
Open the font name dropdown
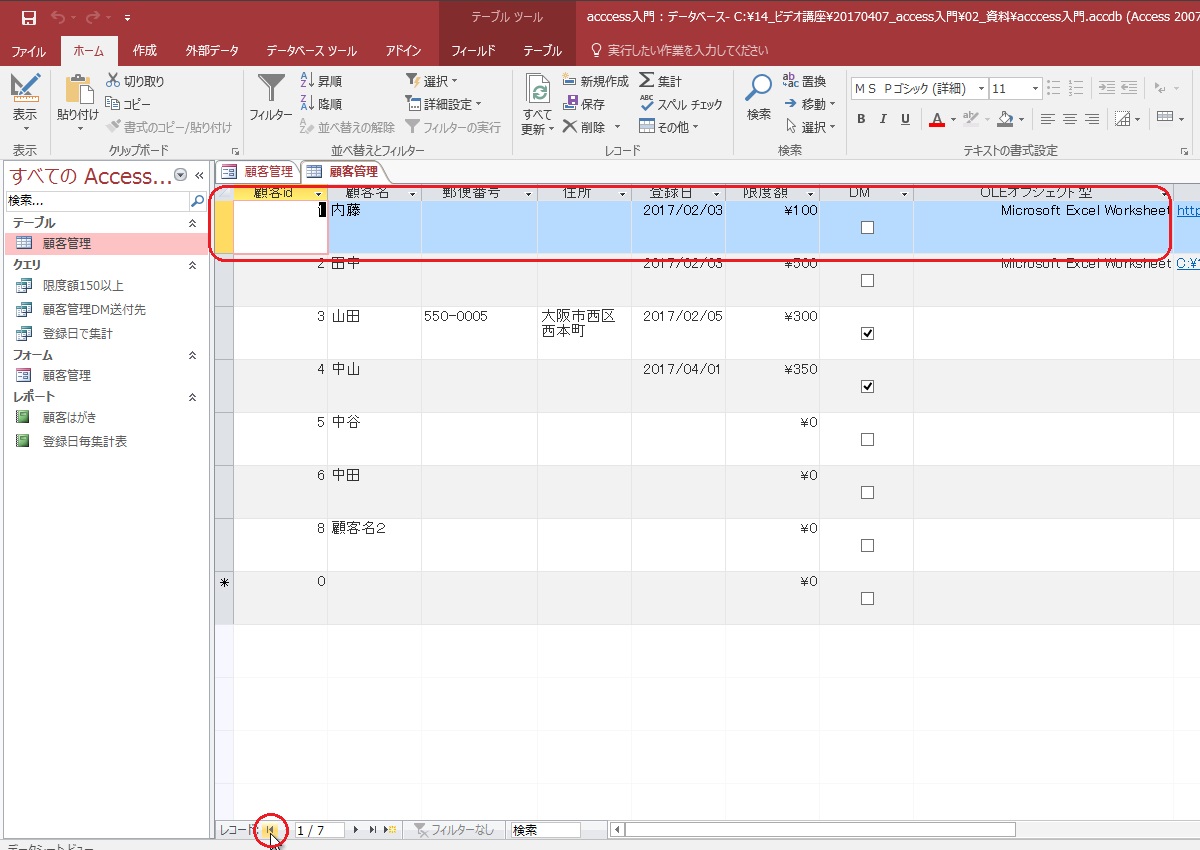[x=981, y=89]
